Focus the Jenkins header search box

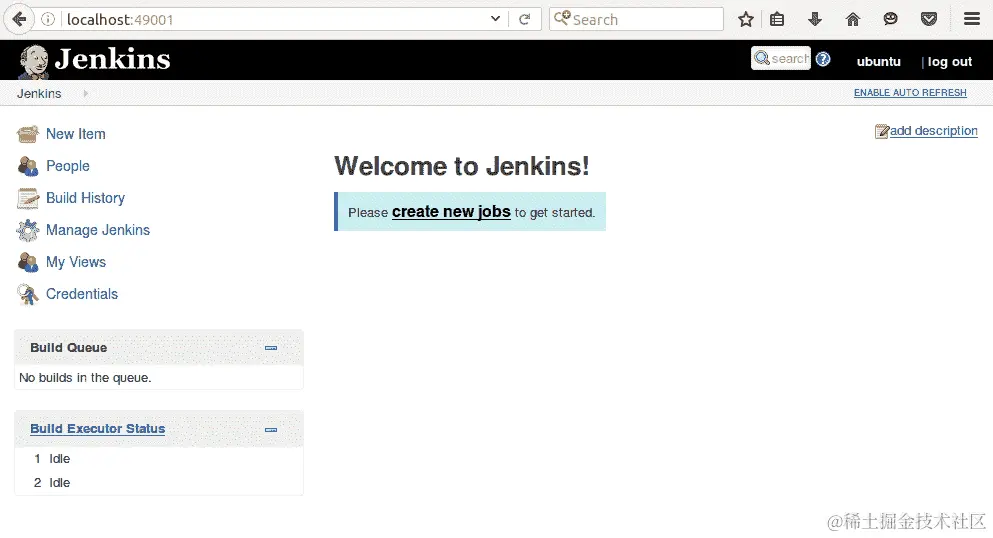point(781,58)
